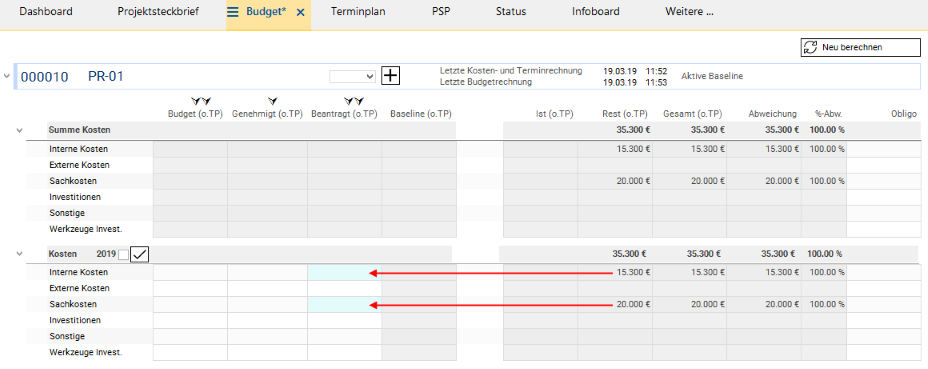928x369 pixels.
Task: Click 2019 Externe Kosten Beantragt cell
Action: [344, 288]
